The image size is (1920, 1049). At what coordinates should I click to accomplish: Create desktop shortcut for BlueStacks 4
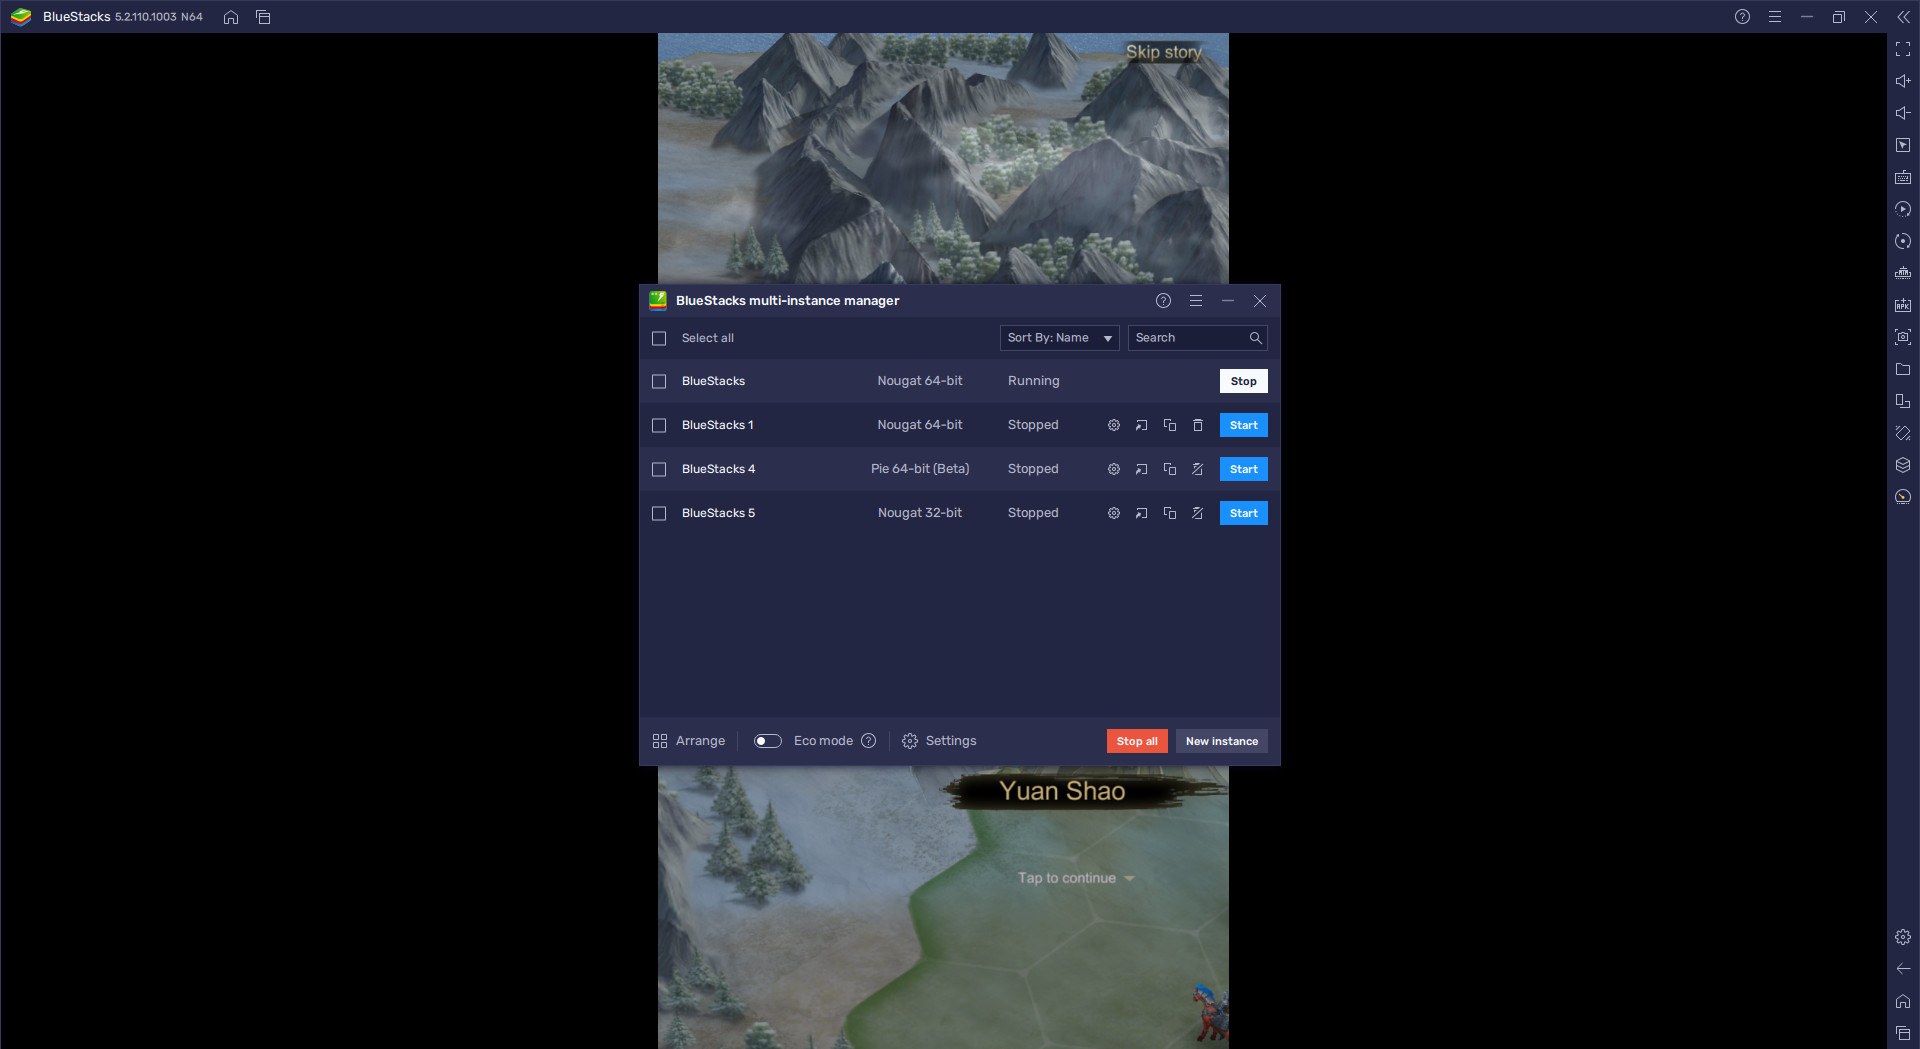tap(1141, 469)
